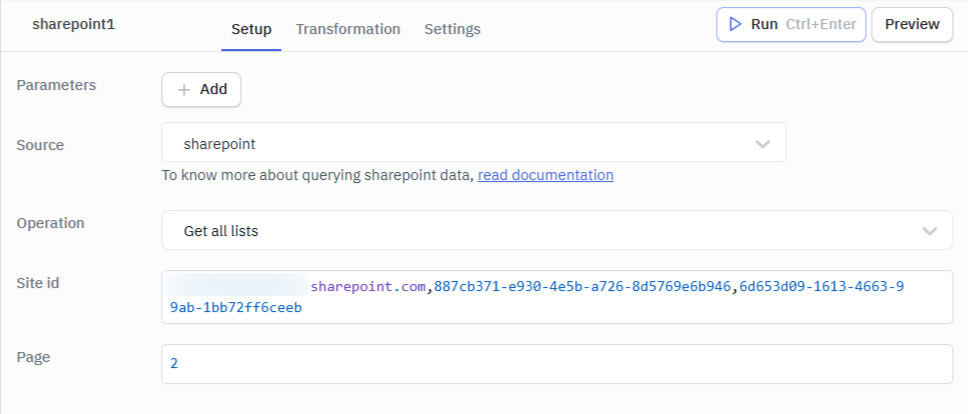Viewport: 968px width, 414px height.
Task: Click the play triangle icon in Run
Action: tap(735, 24)
